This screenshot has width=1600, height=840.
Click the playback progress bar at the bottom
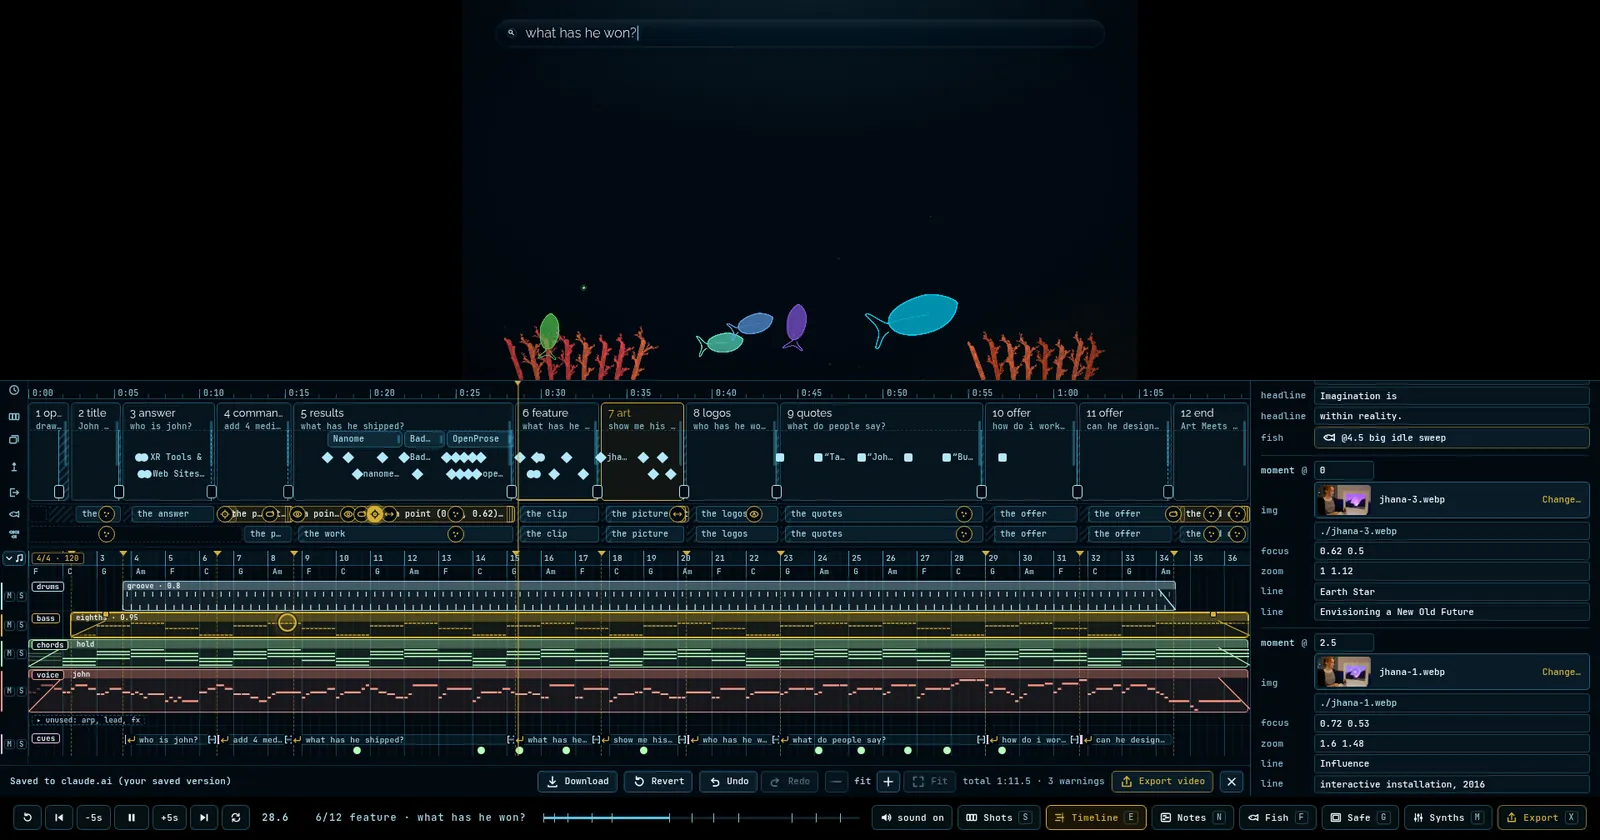pos(700,817)
